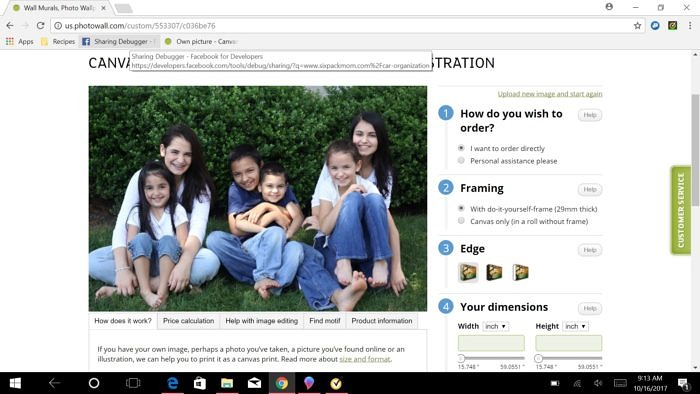The width and height of the screenshot is (700, 394).
Task: Open Microsoft Edge from the taskbar
Action: (x=173, y=383)
